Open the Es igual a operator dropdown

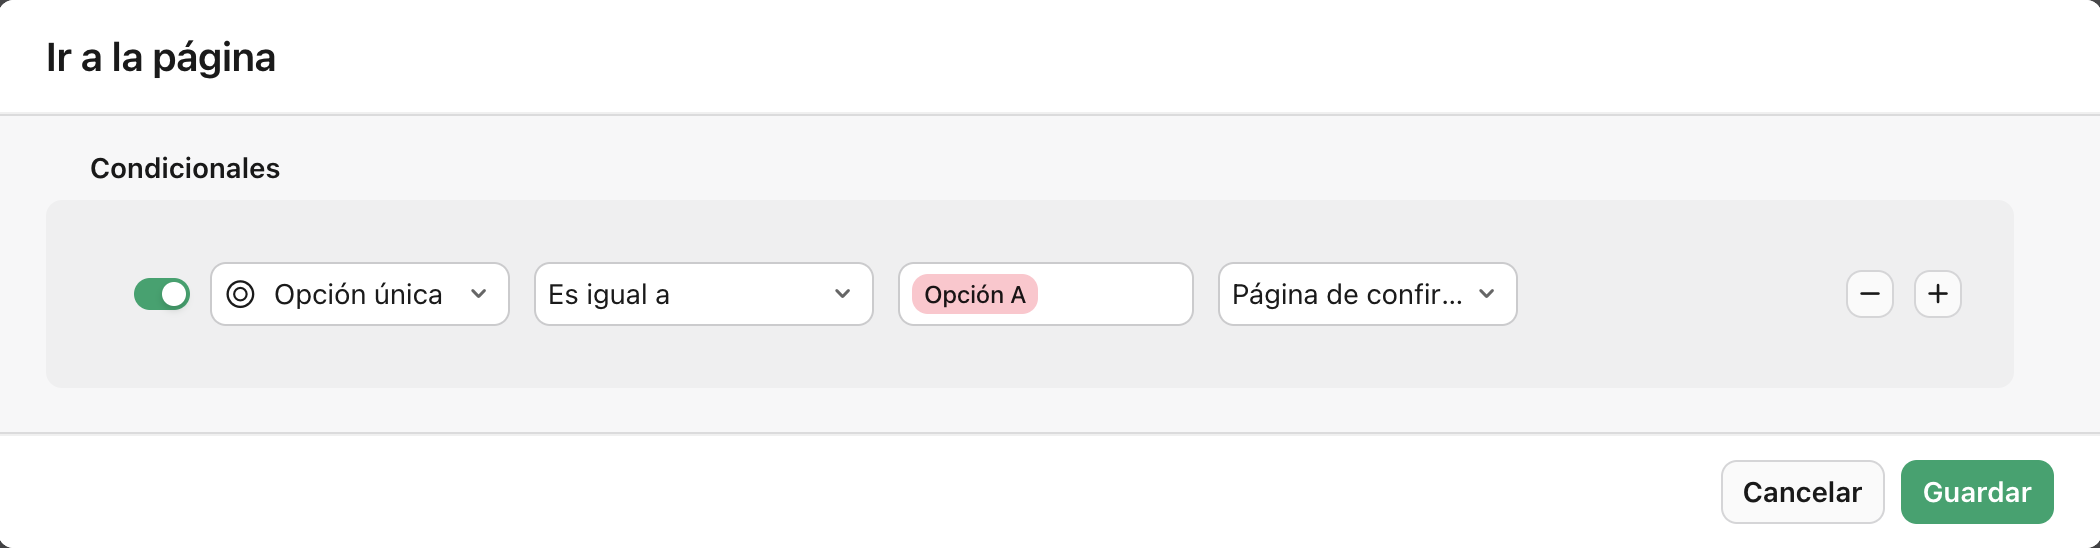tap(703, 294)
